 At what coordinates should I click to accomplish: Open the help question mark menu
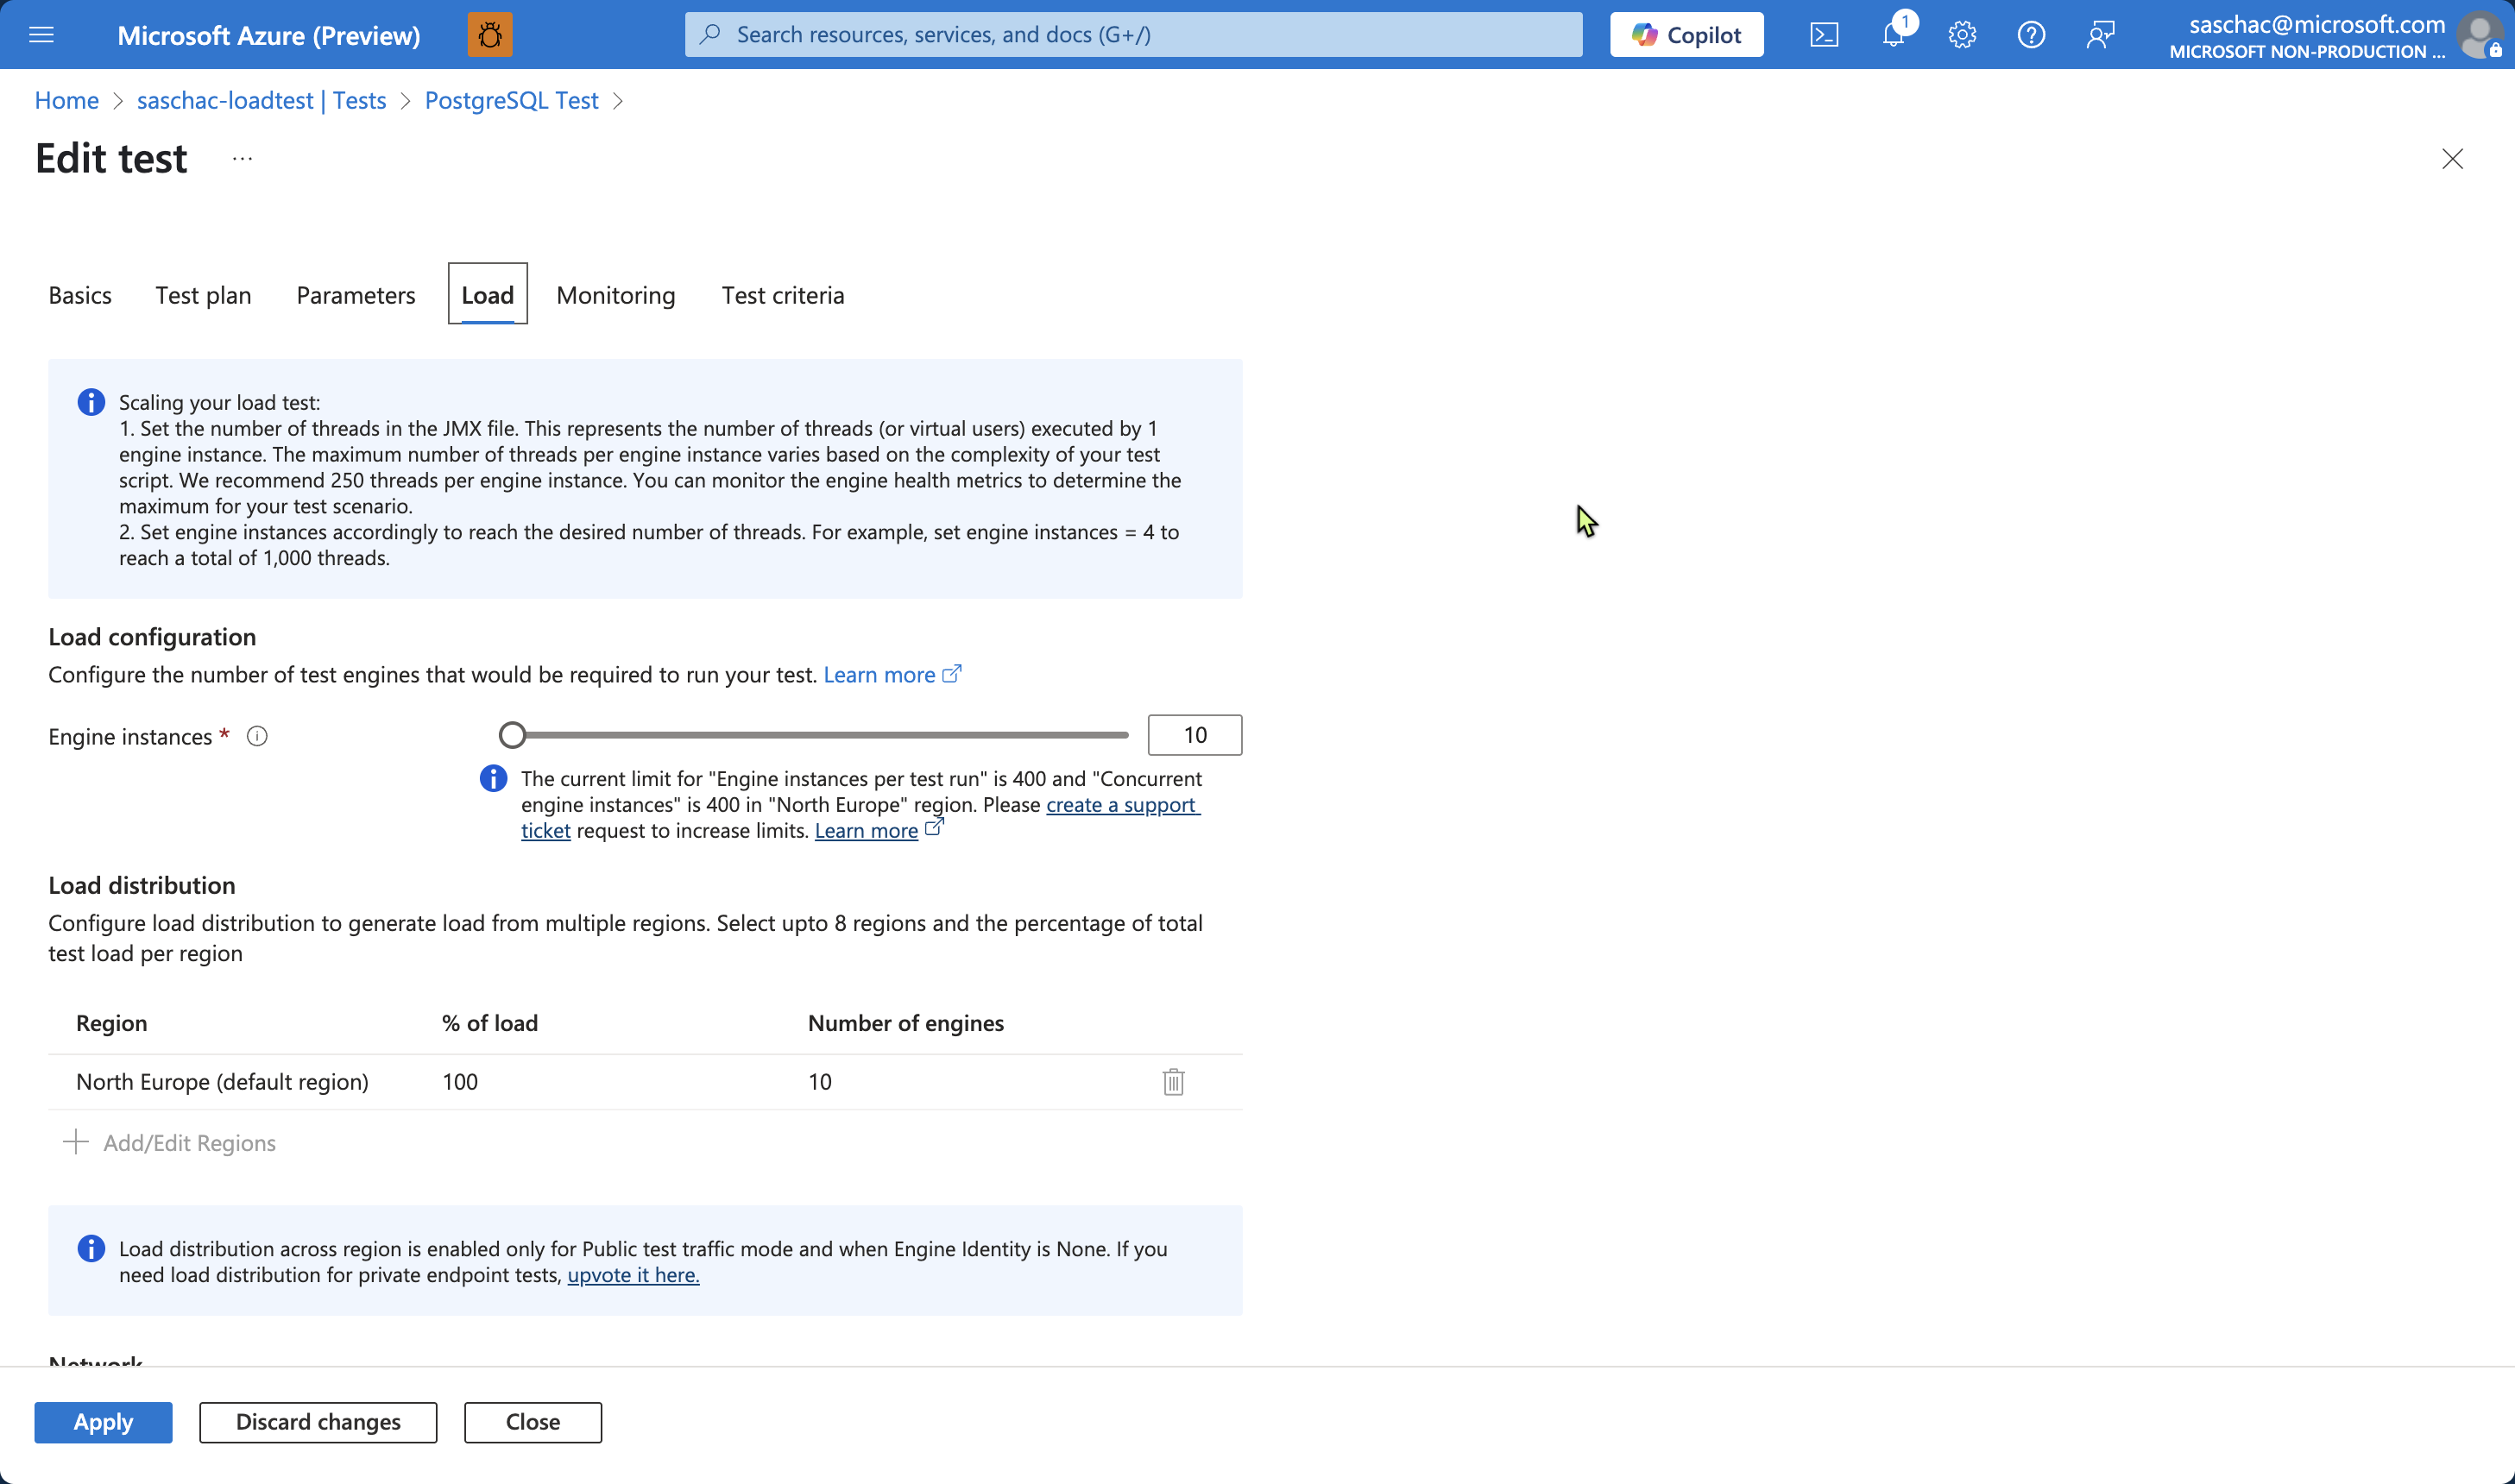pyautogui.click(x=2031, y=35)
